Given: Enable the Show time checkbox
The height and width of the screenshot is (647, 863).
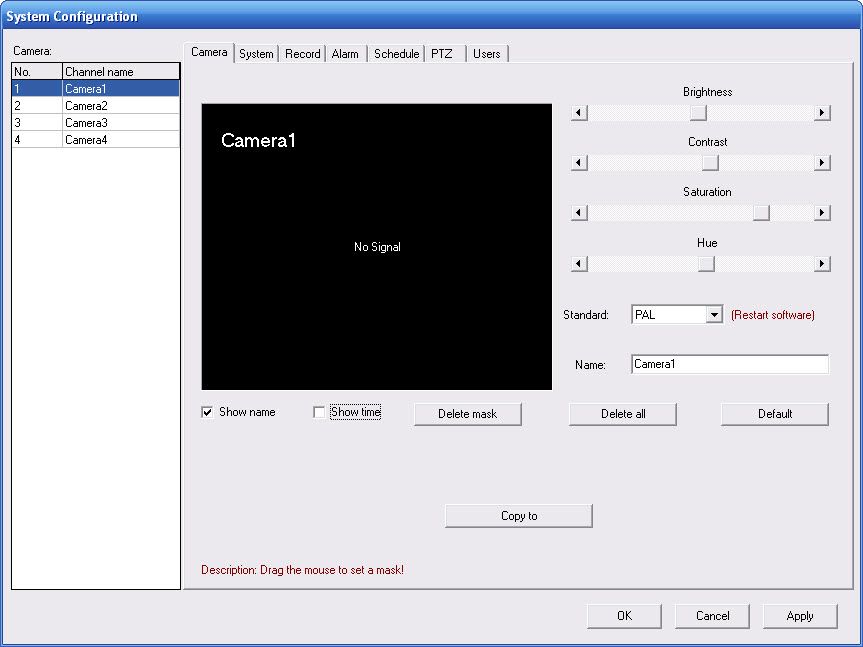Looking at the screenshot, I should click(x=319, y=412).
